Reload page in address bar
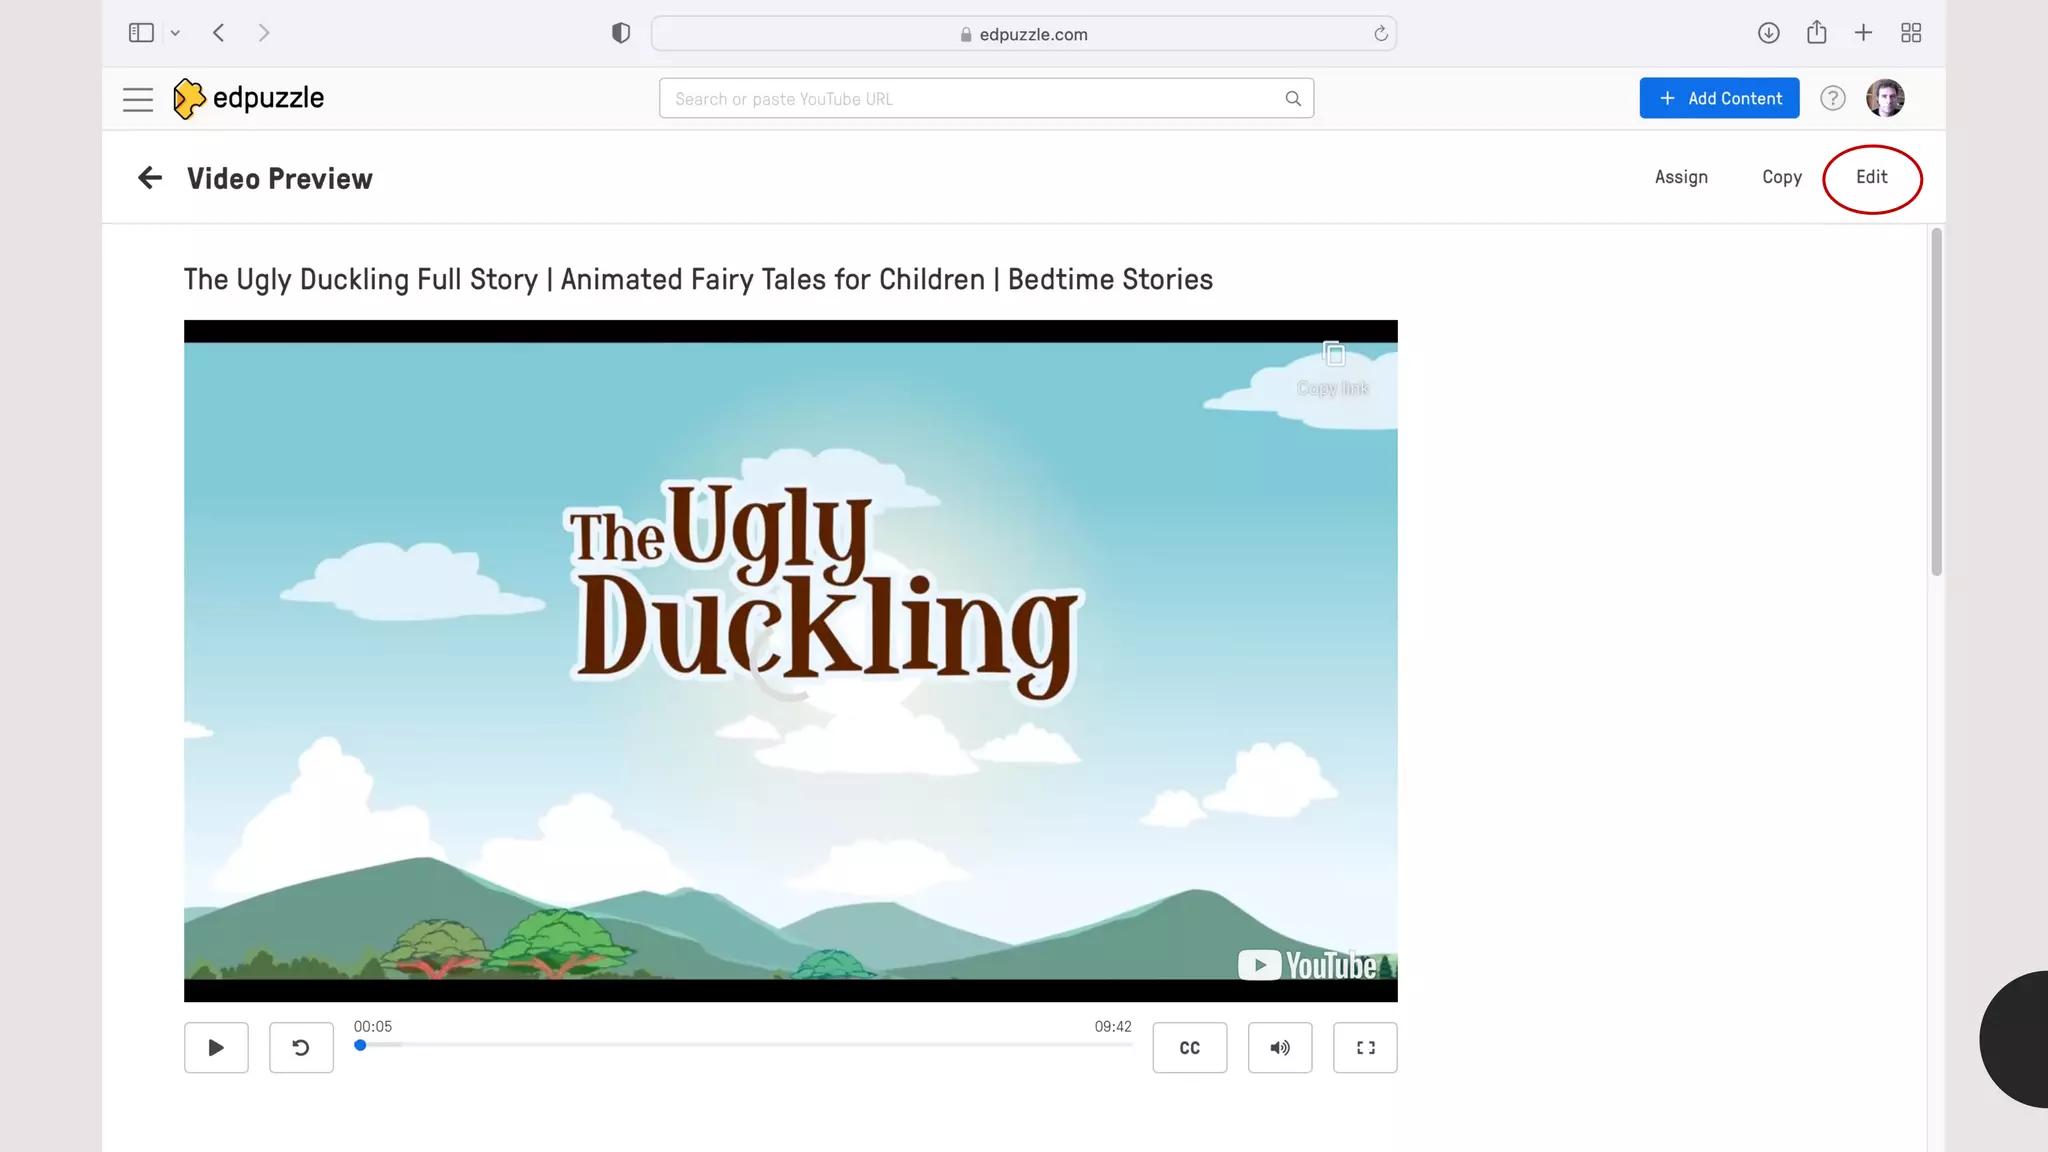Image resolution: width=2048 pixels, height=1152 pixels. tap(1381, 34)
